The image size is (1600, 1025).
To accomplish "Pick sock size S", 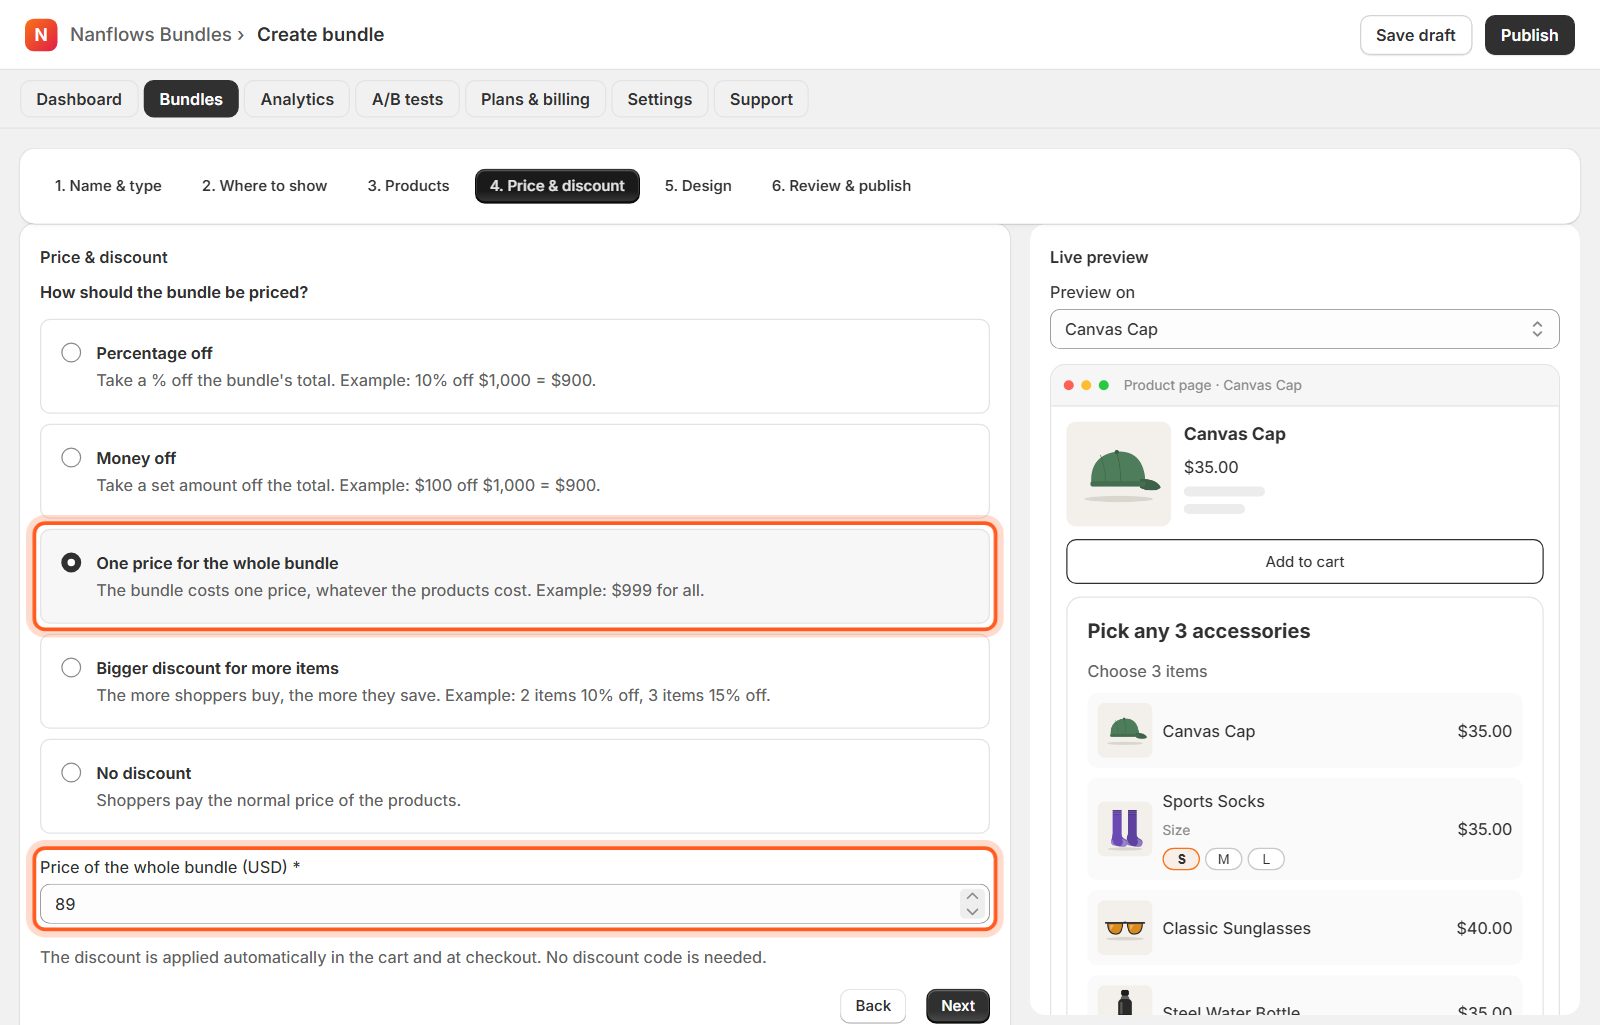I will (1181, 859).
